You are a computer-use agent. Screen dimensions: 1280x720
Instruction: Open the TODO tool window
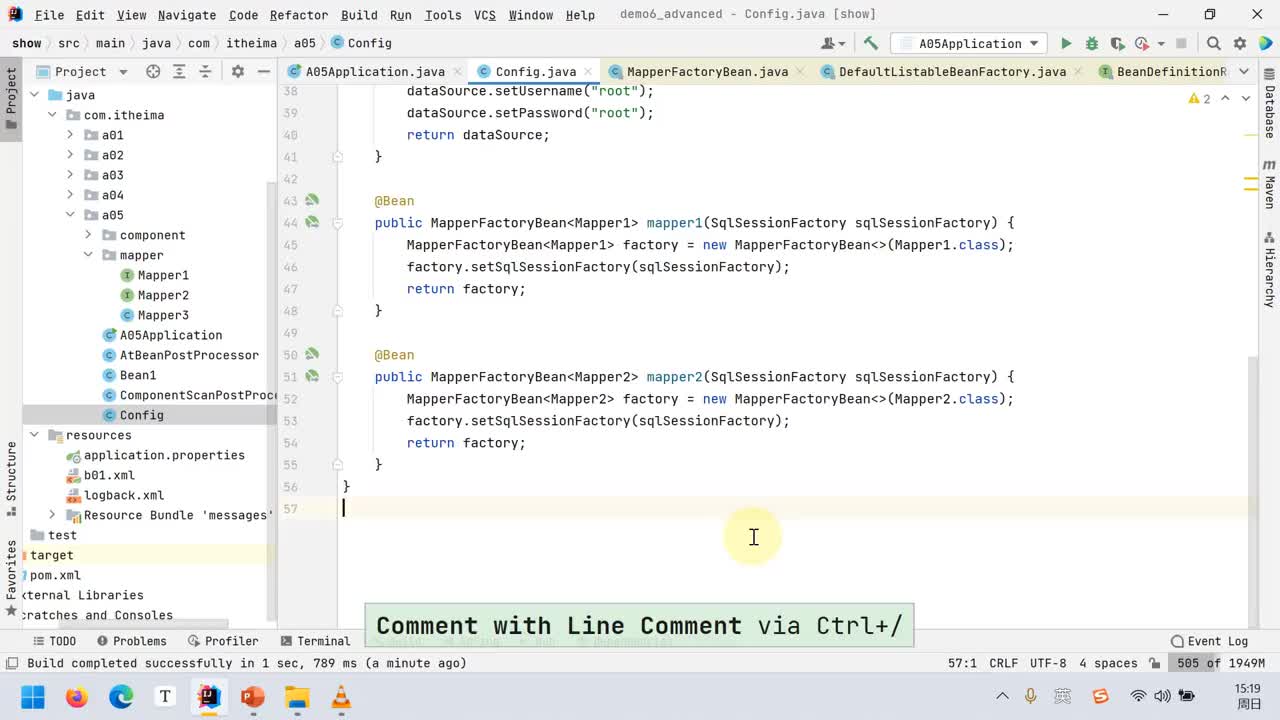coord(54,641)
